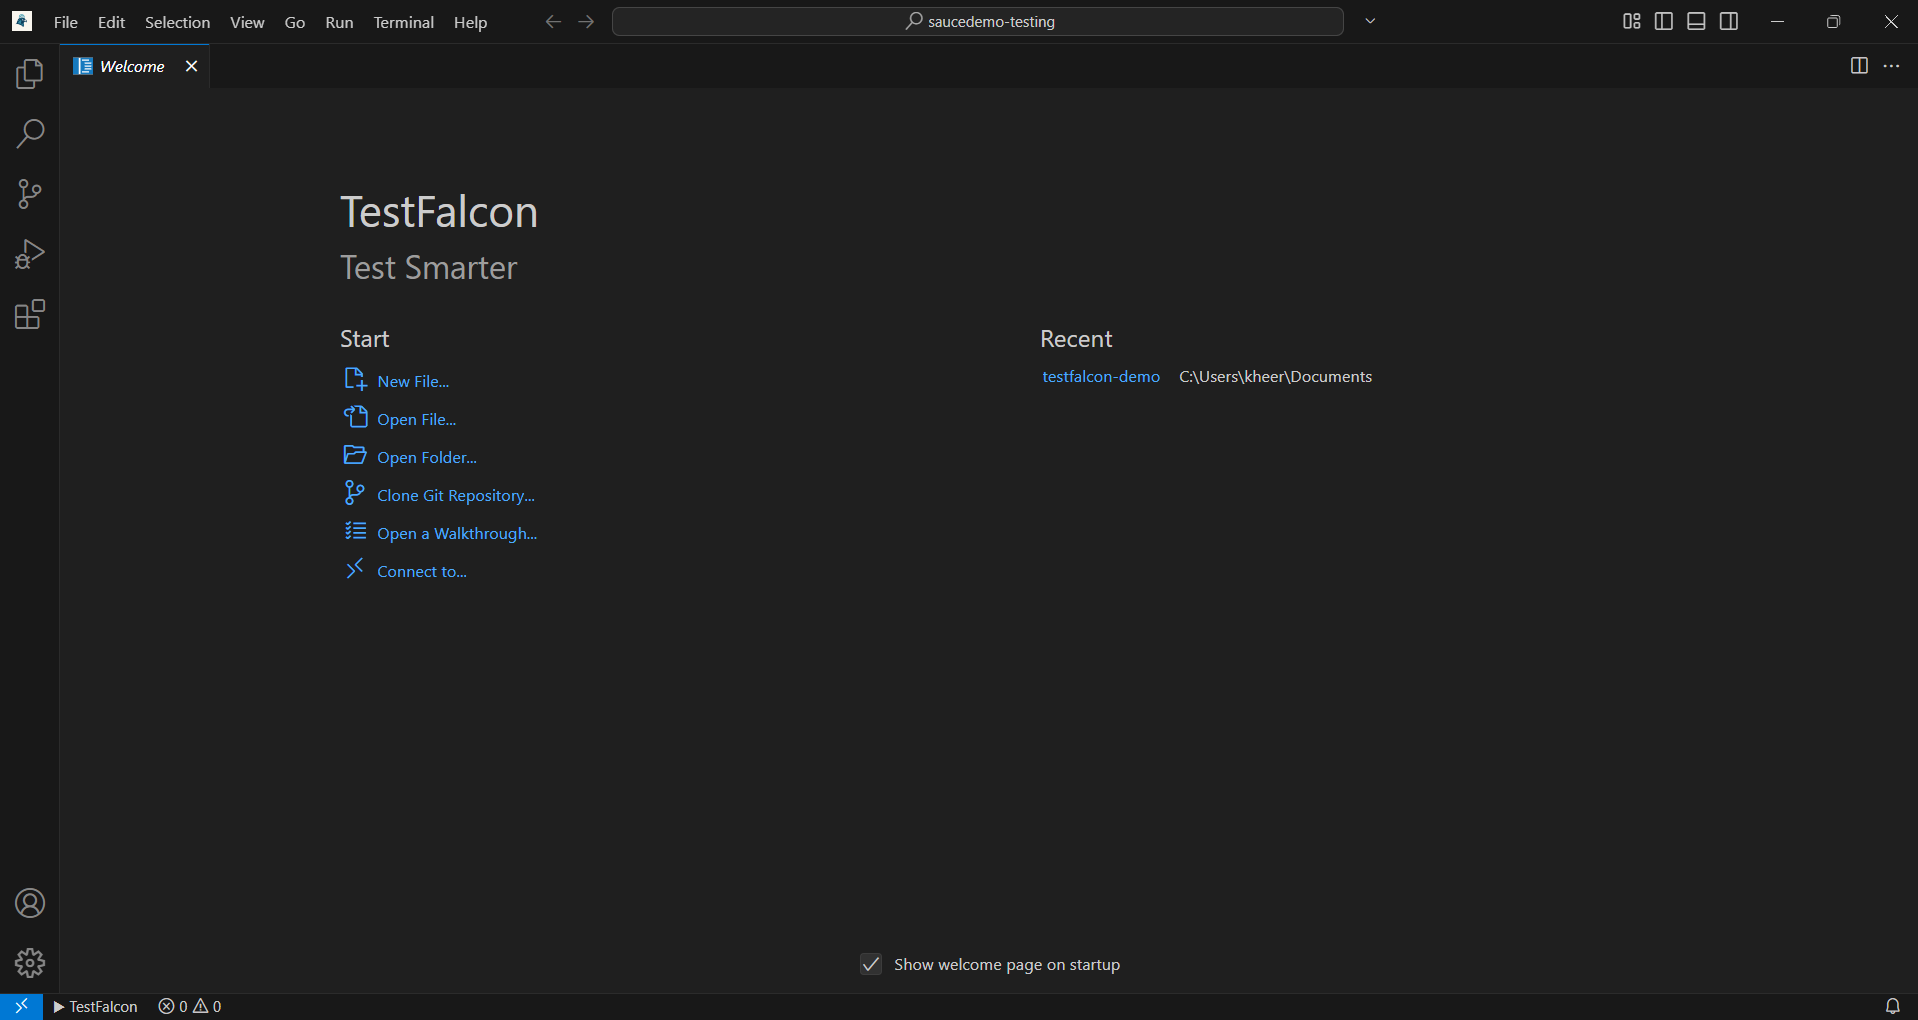
Task: Click the Open File... link
Action: 400,419
